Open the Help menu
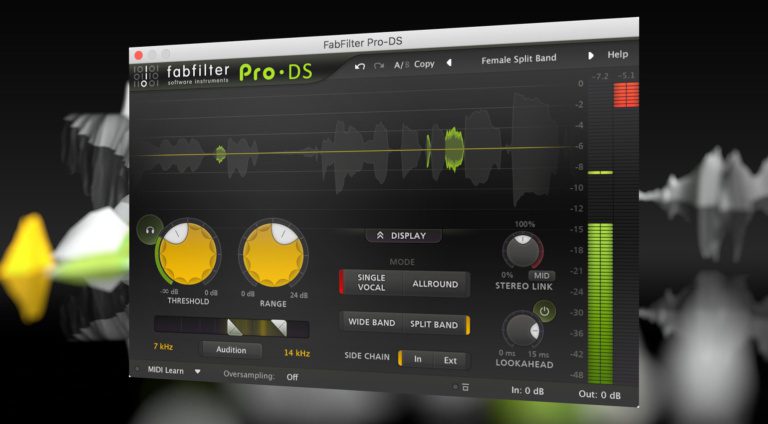 point(618,54)
